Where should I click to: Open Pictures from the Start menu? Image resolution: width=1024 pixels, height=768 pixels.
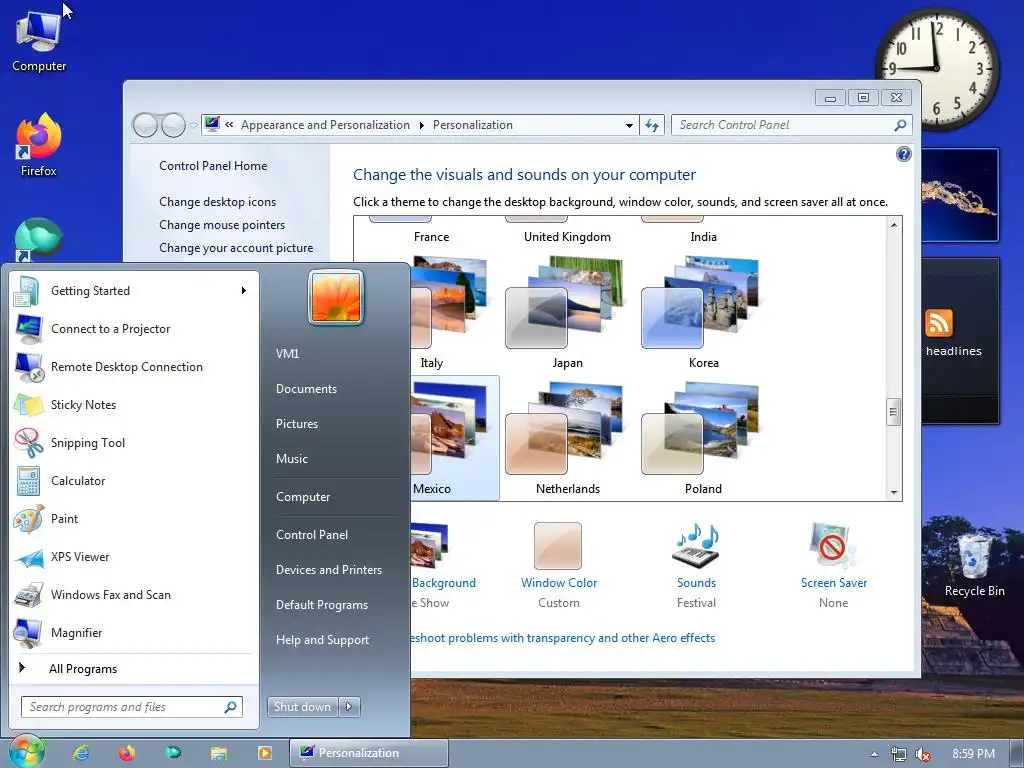click(296, 423)
